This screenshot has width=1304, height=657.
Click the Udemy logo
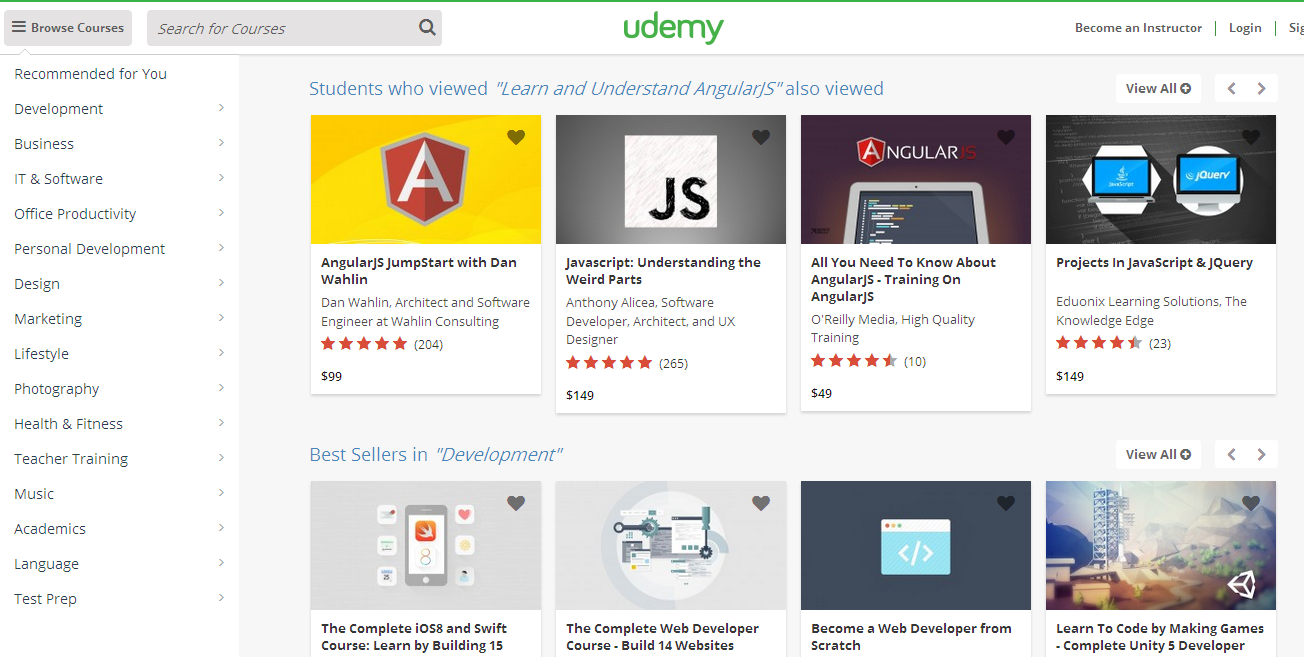click(x=673, y=28)
